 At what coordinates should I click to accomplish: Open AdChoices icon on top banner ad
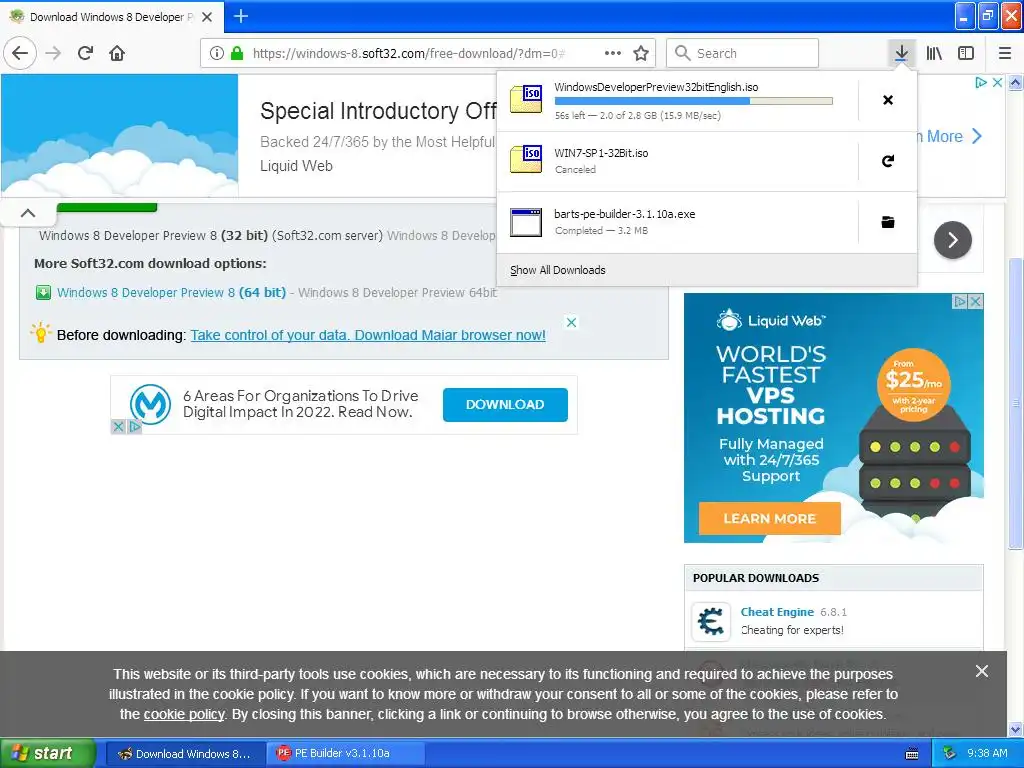980,82
